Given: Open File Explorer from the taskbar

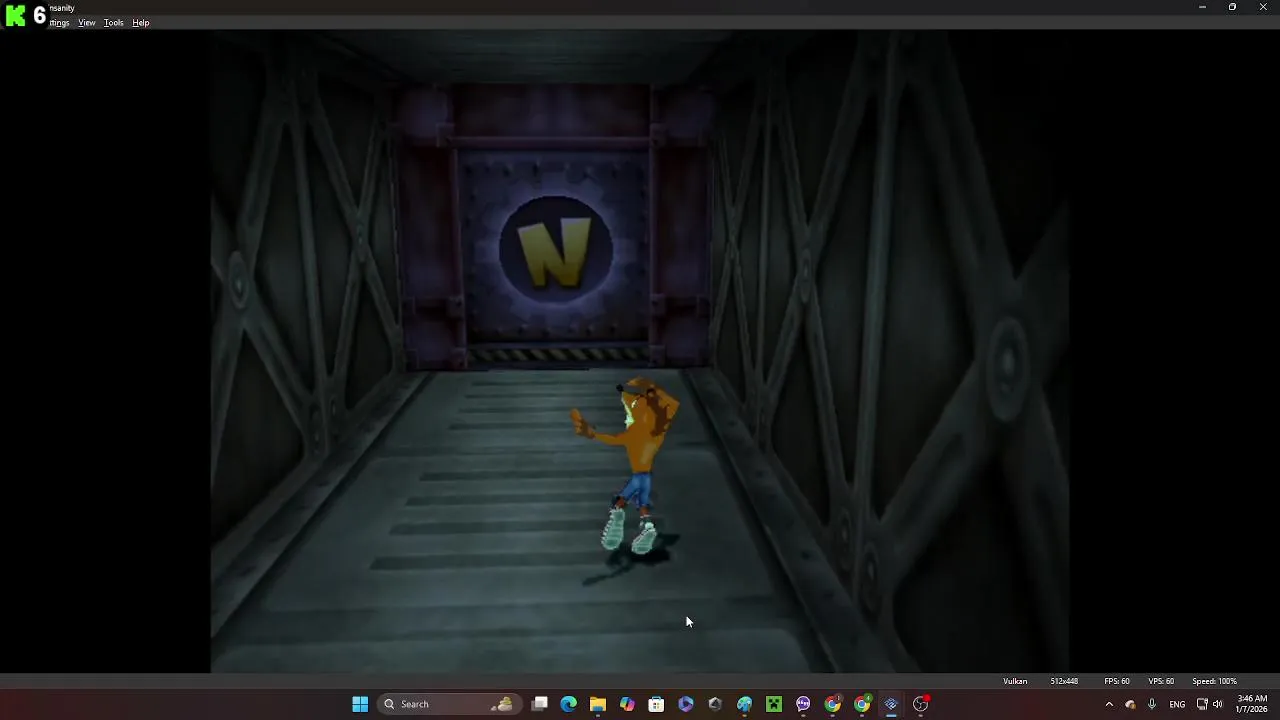Looking at the screenshot, I should (x=598, y=704).
